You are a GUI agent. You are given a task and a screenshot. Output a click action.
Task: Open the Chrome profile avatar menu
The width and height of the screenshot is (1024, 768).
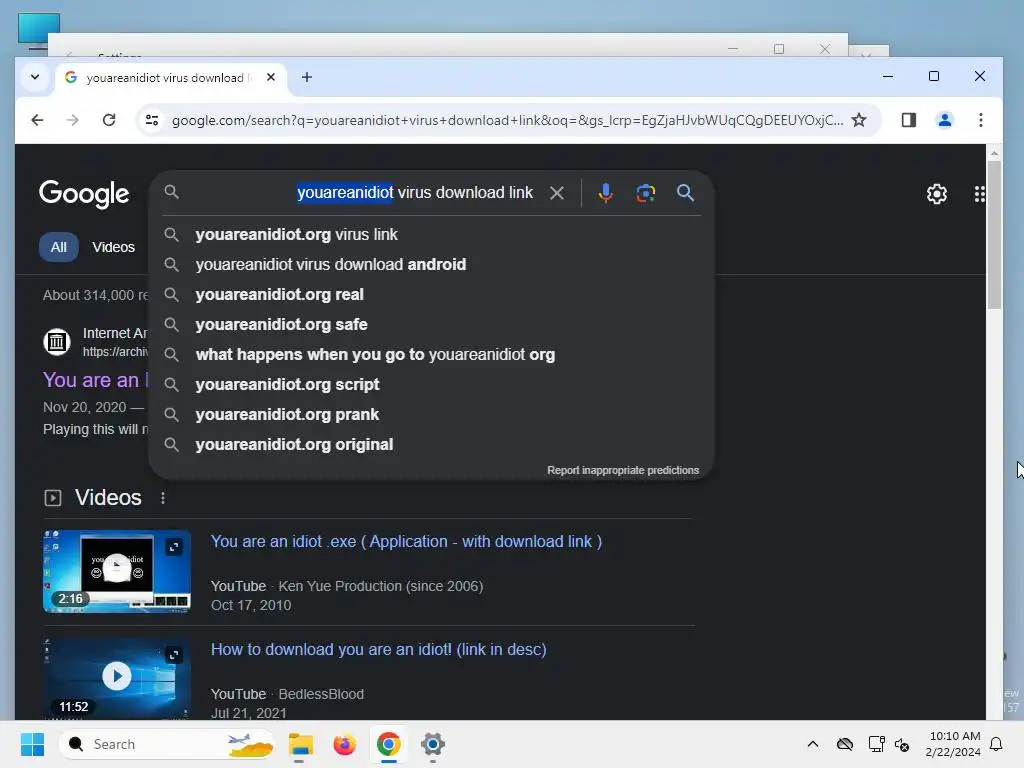click(x=944, y=120)
